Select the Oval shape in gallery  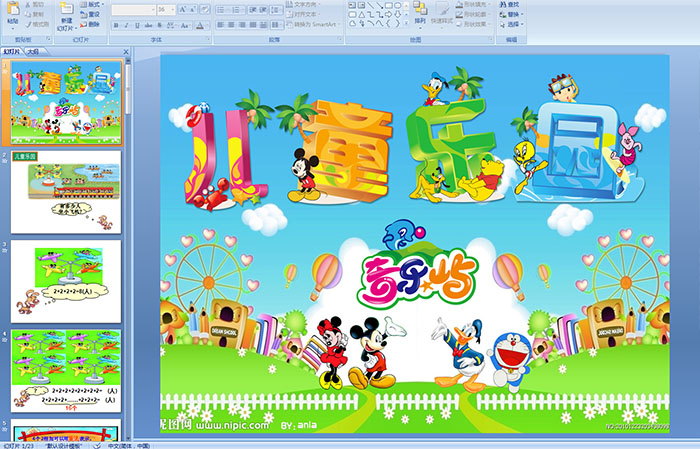click(x=397, y=5)
